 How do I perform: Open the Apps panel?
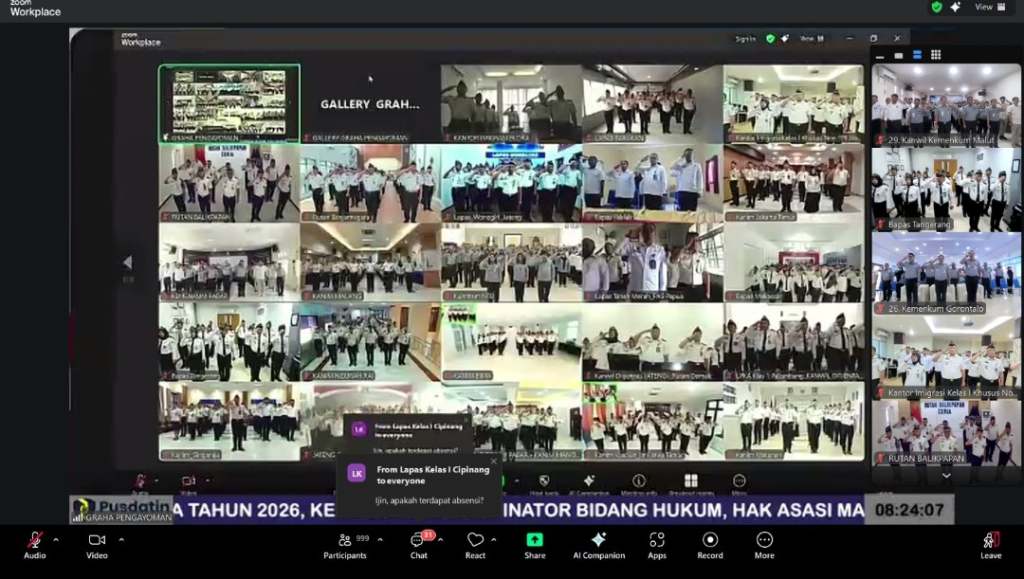tap(657, 541)
